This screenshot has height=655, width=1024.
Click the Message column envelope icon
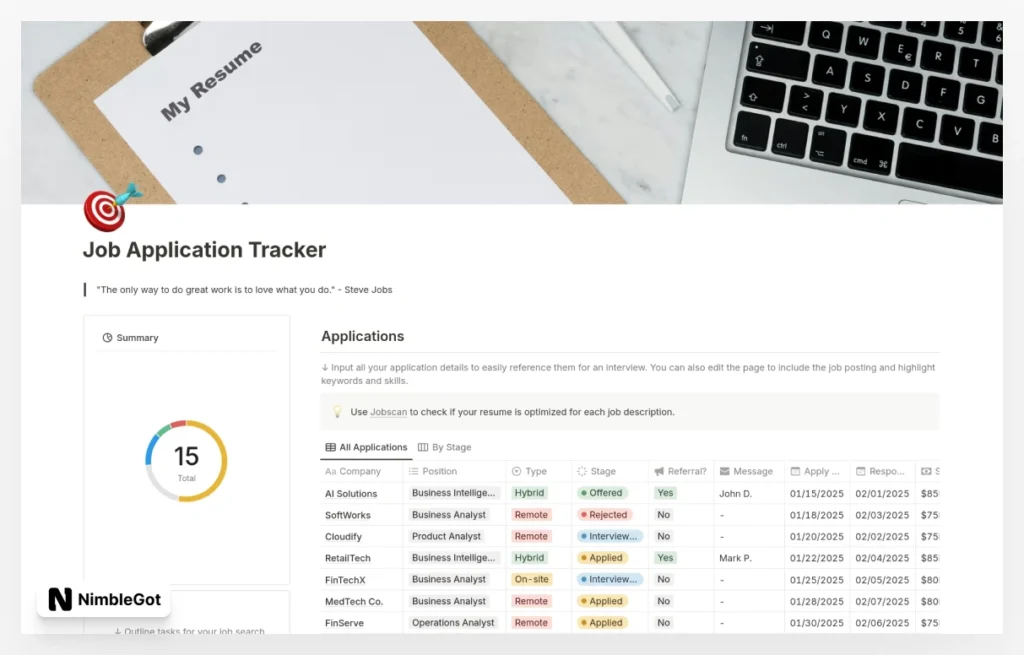pos(724,471)
